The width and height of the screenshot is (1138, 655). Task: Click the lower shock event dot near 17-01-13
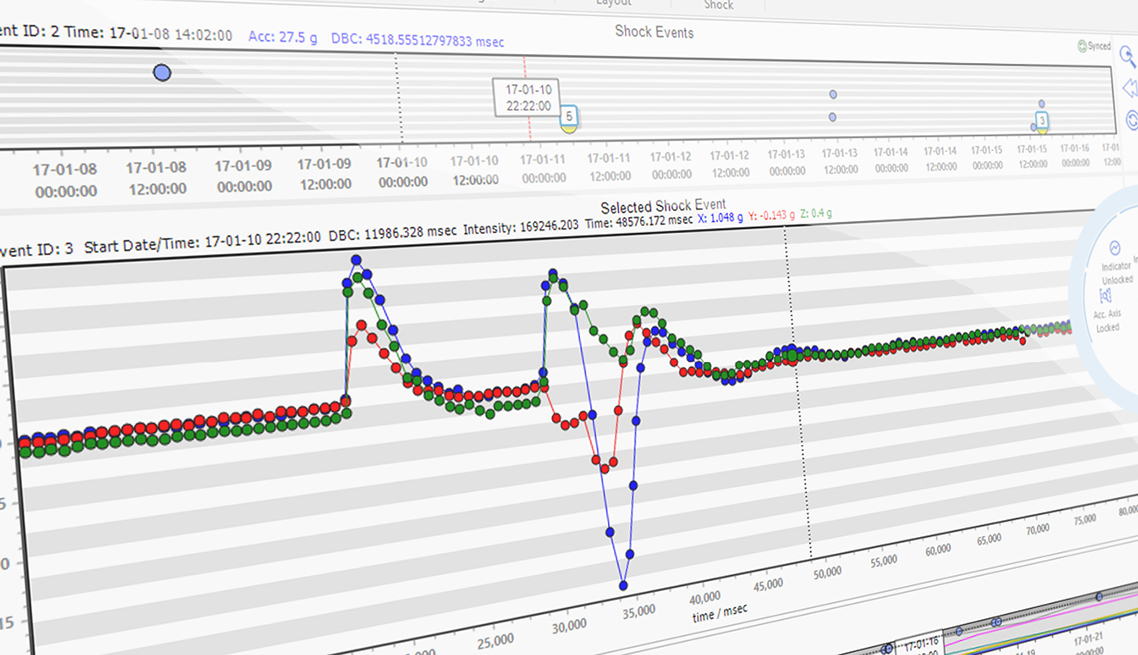832,117
